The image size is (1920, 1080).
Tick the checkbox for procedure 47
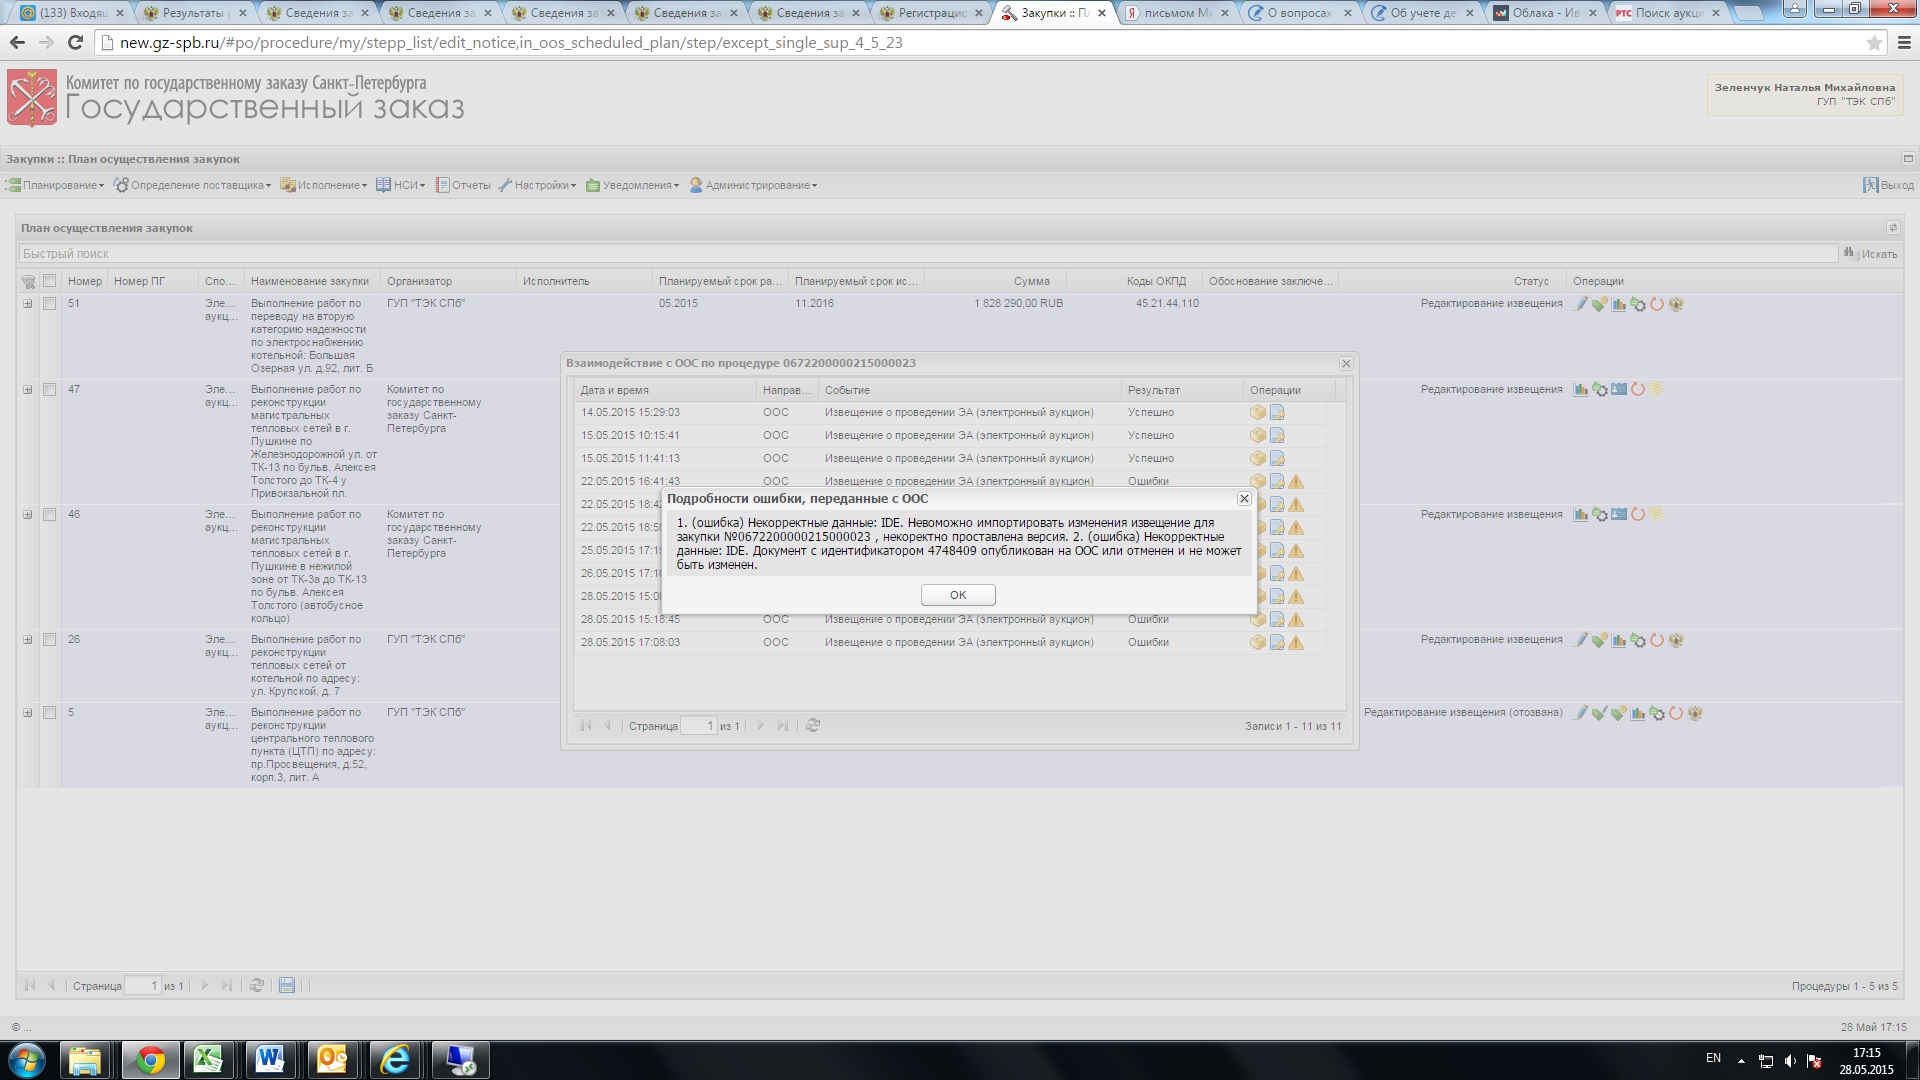pyautogui.click(x=49, y=390)
